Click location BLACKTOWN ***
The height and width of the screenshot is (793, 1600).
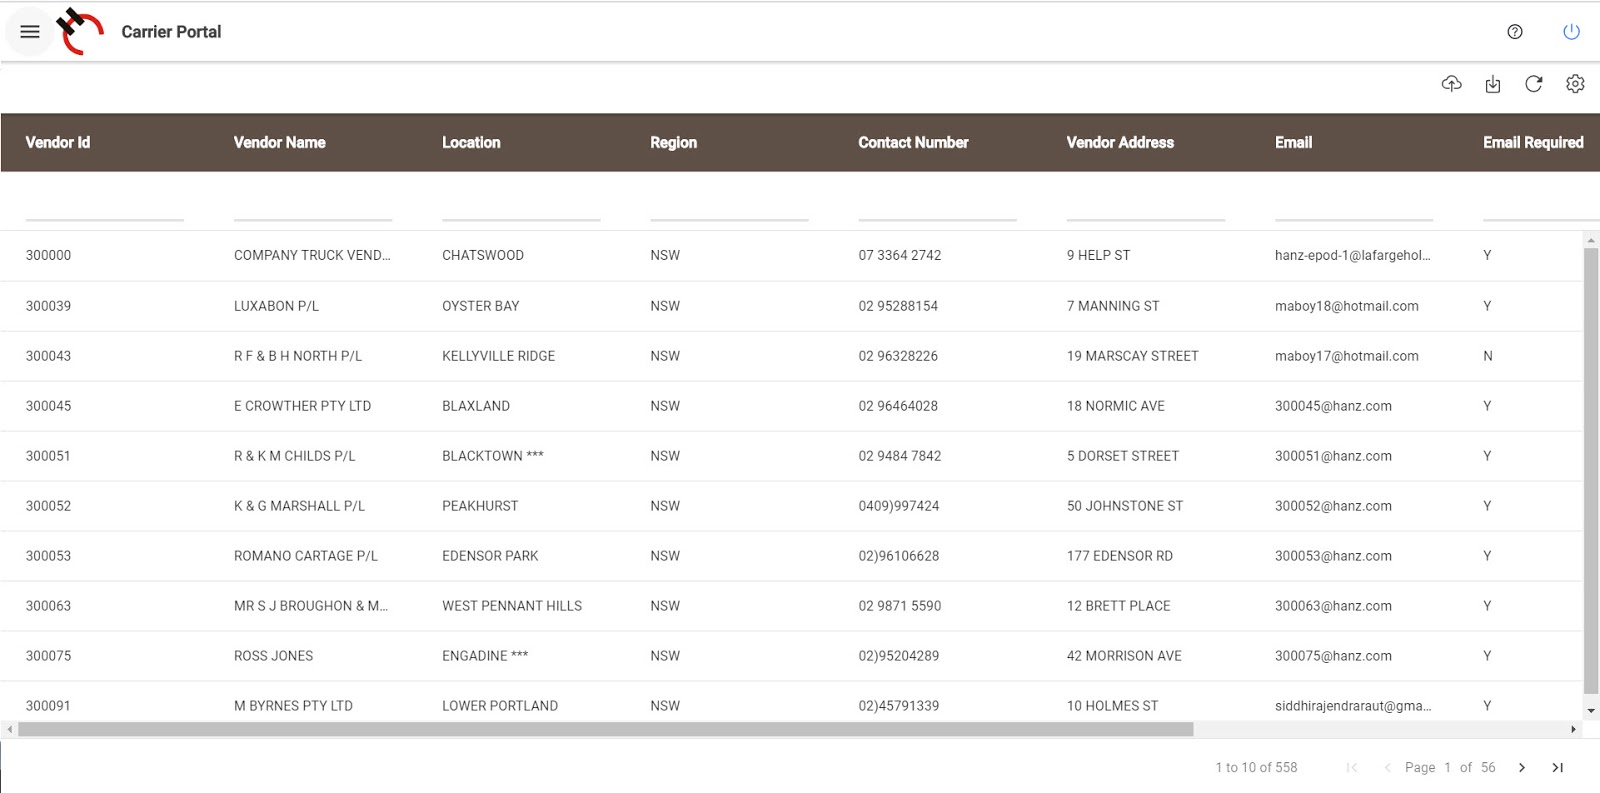coord(493,456)
